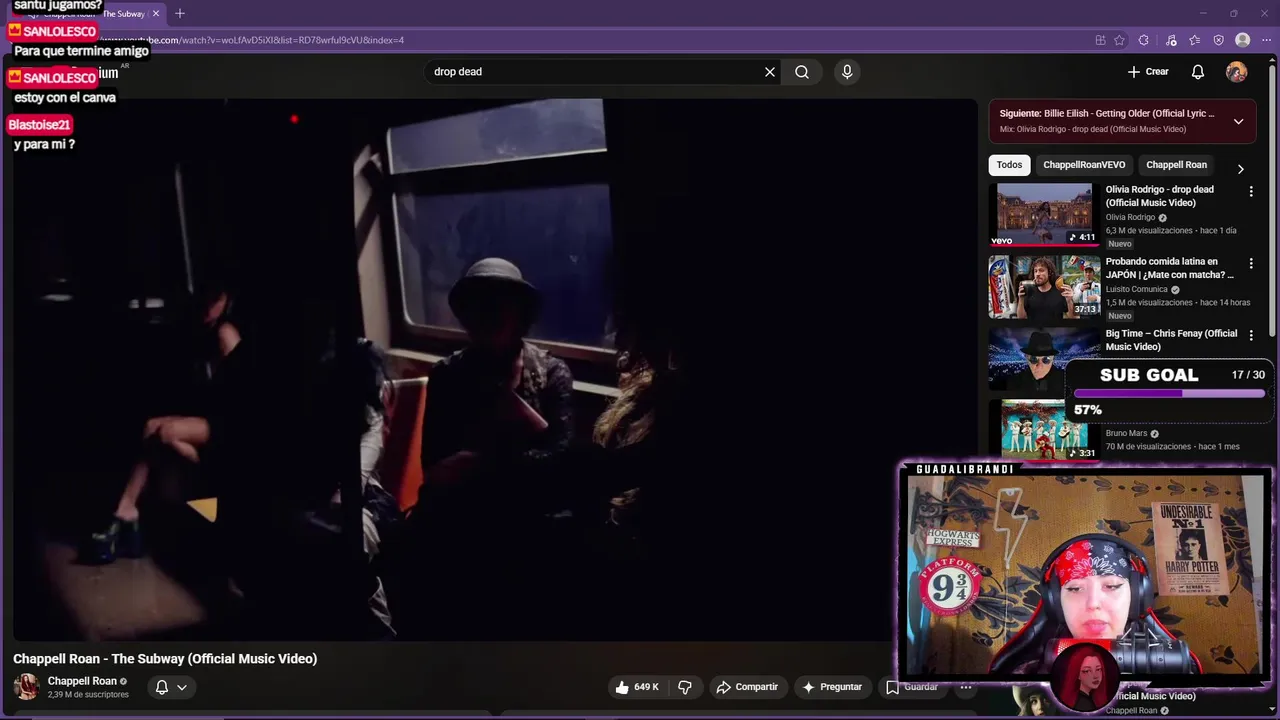Select the ChappellRoanVEVO filter chip
Viewport: 1280px width, 720px height.
(1084, 165)
